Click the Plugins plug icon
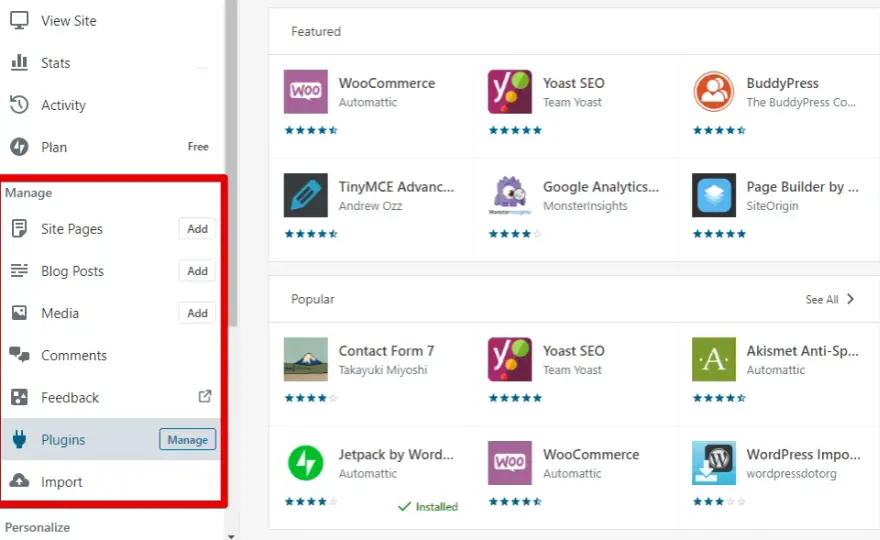880x540 pixels. click(19, 440)
